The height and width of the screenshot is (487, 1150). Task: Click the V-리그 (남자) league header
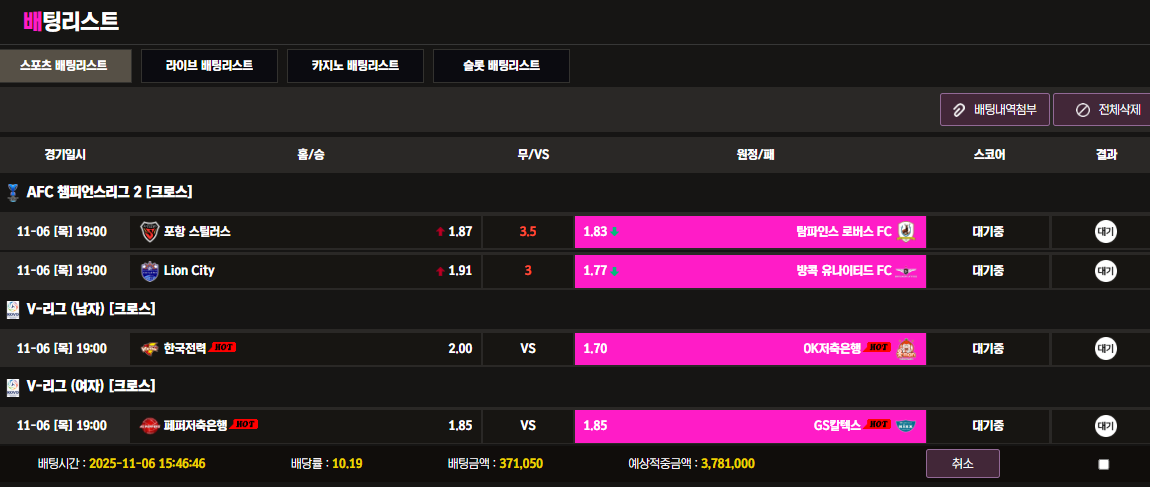(x=90, y=308)
